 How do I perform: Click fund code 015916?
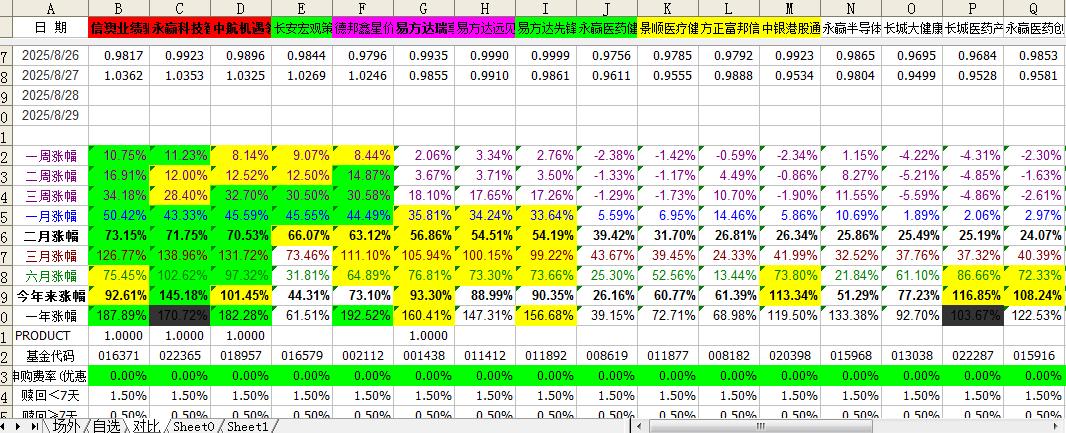point(1034,356)
